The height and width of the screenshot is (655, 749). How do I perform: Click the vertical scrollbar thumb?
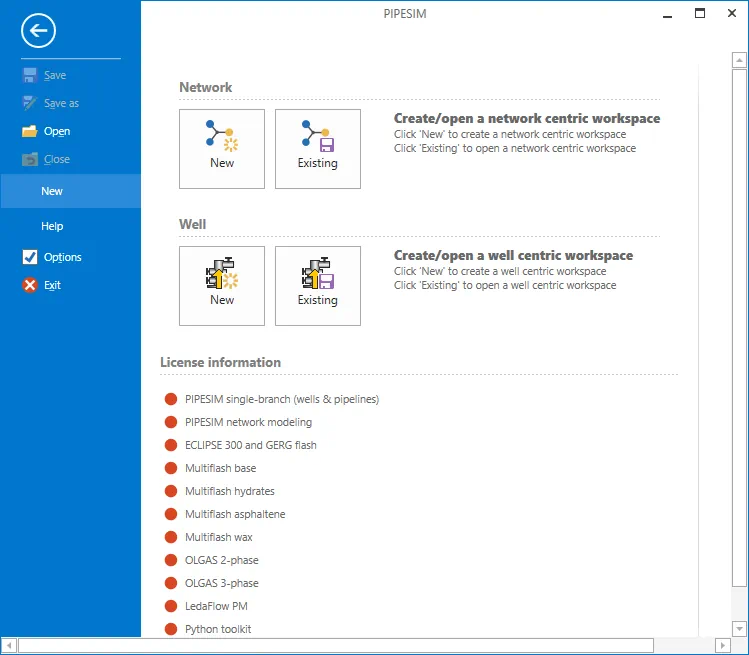point(739,328)
